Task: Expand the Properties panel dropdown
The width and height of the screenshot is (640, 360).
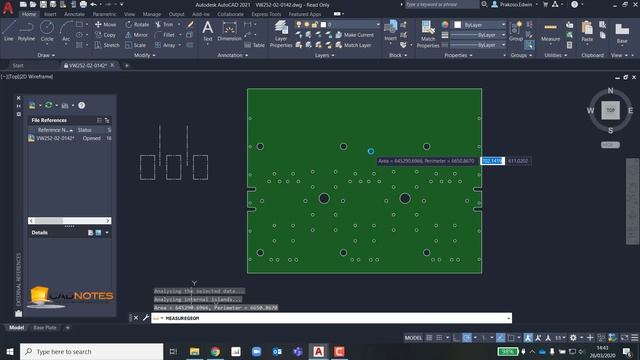Action: (458, 55)
